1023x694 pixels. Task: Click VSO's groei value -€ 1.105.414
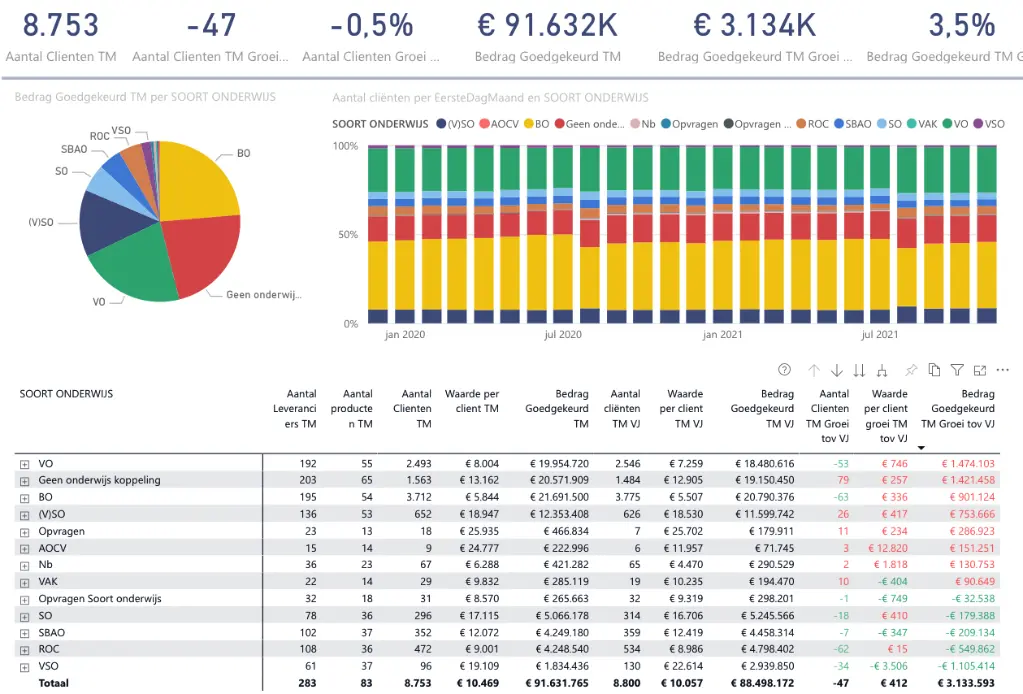(x=966, y=666)
